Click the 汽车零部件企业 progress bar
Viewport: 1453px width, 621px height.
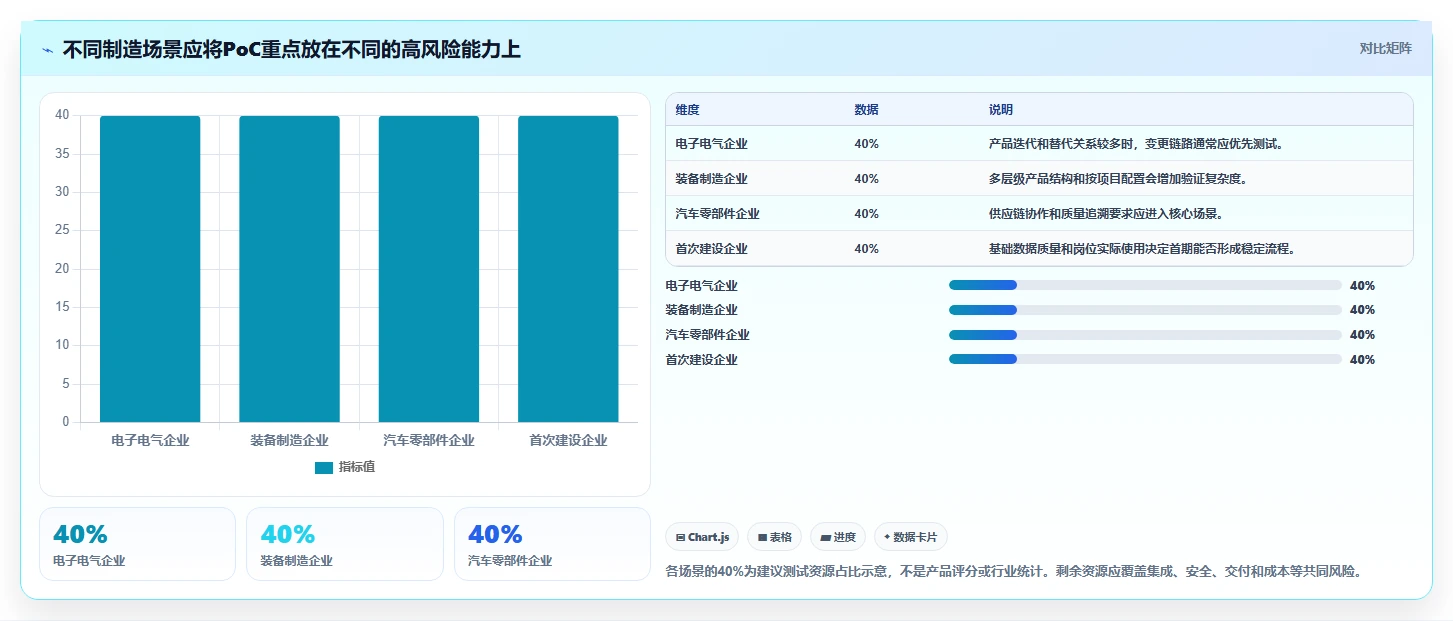[1145, 335]
